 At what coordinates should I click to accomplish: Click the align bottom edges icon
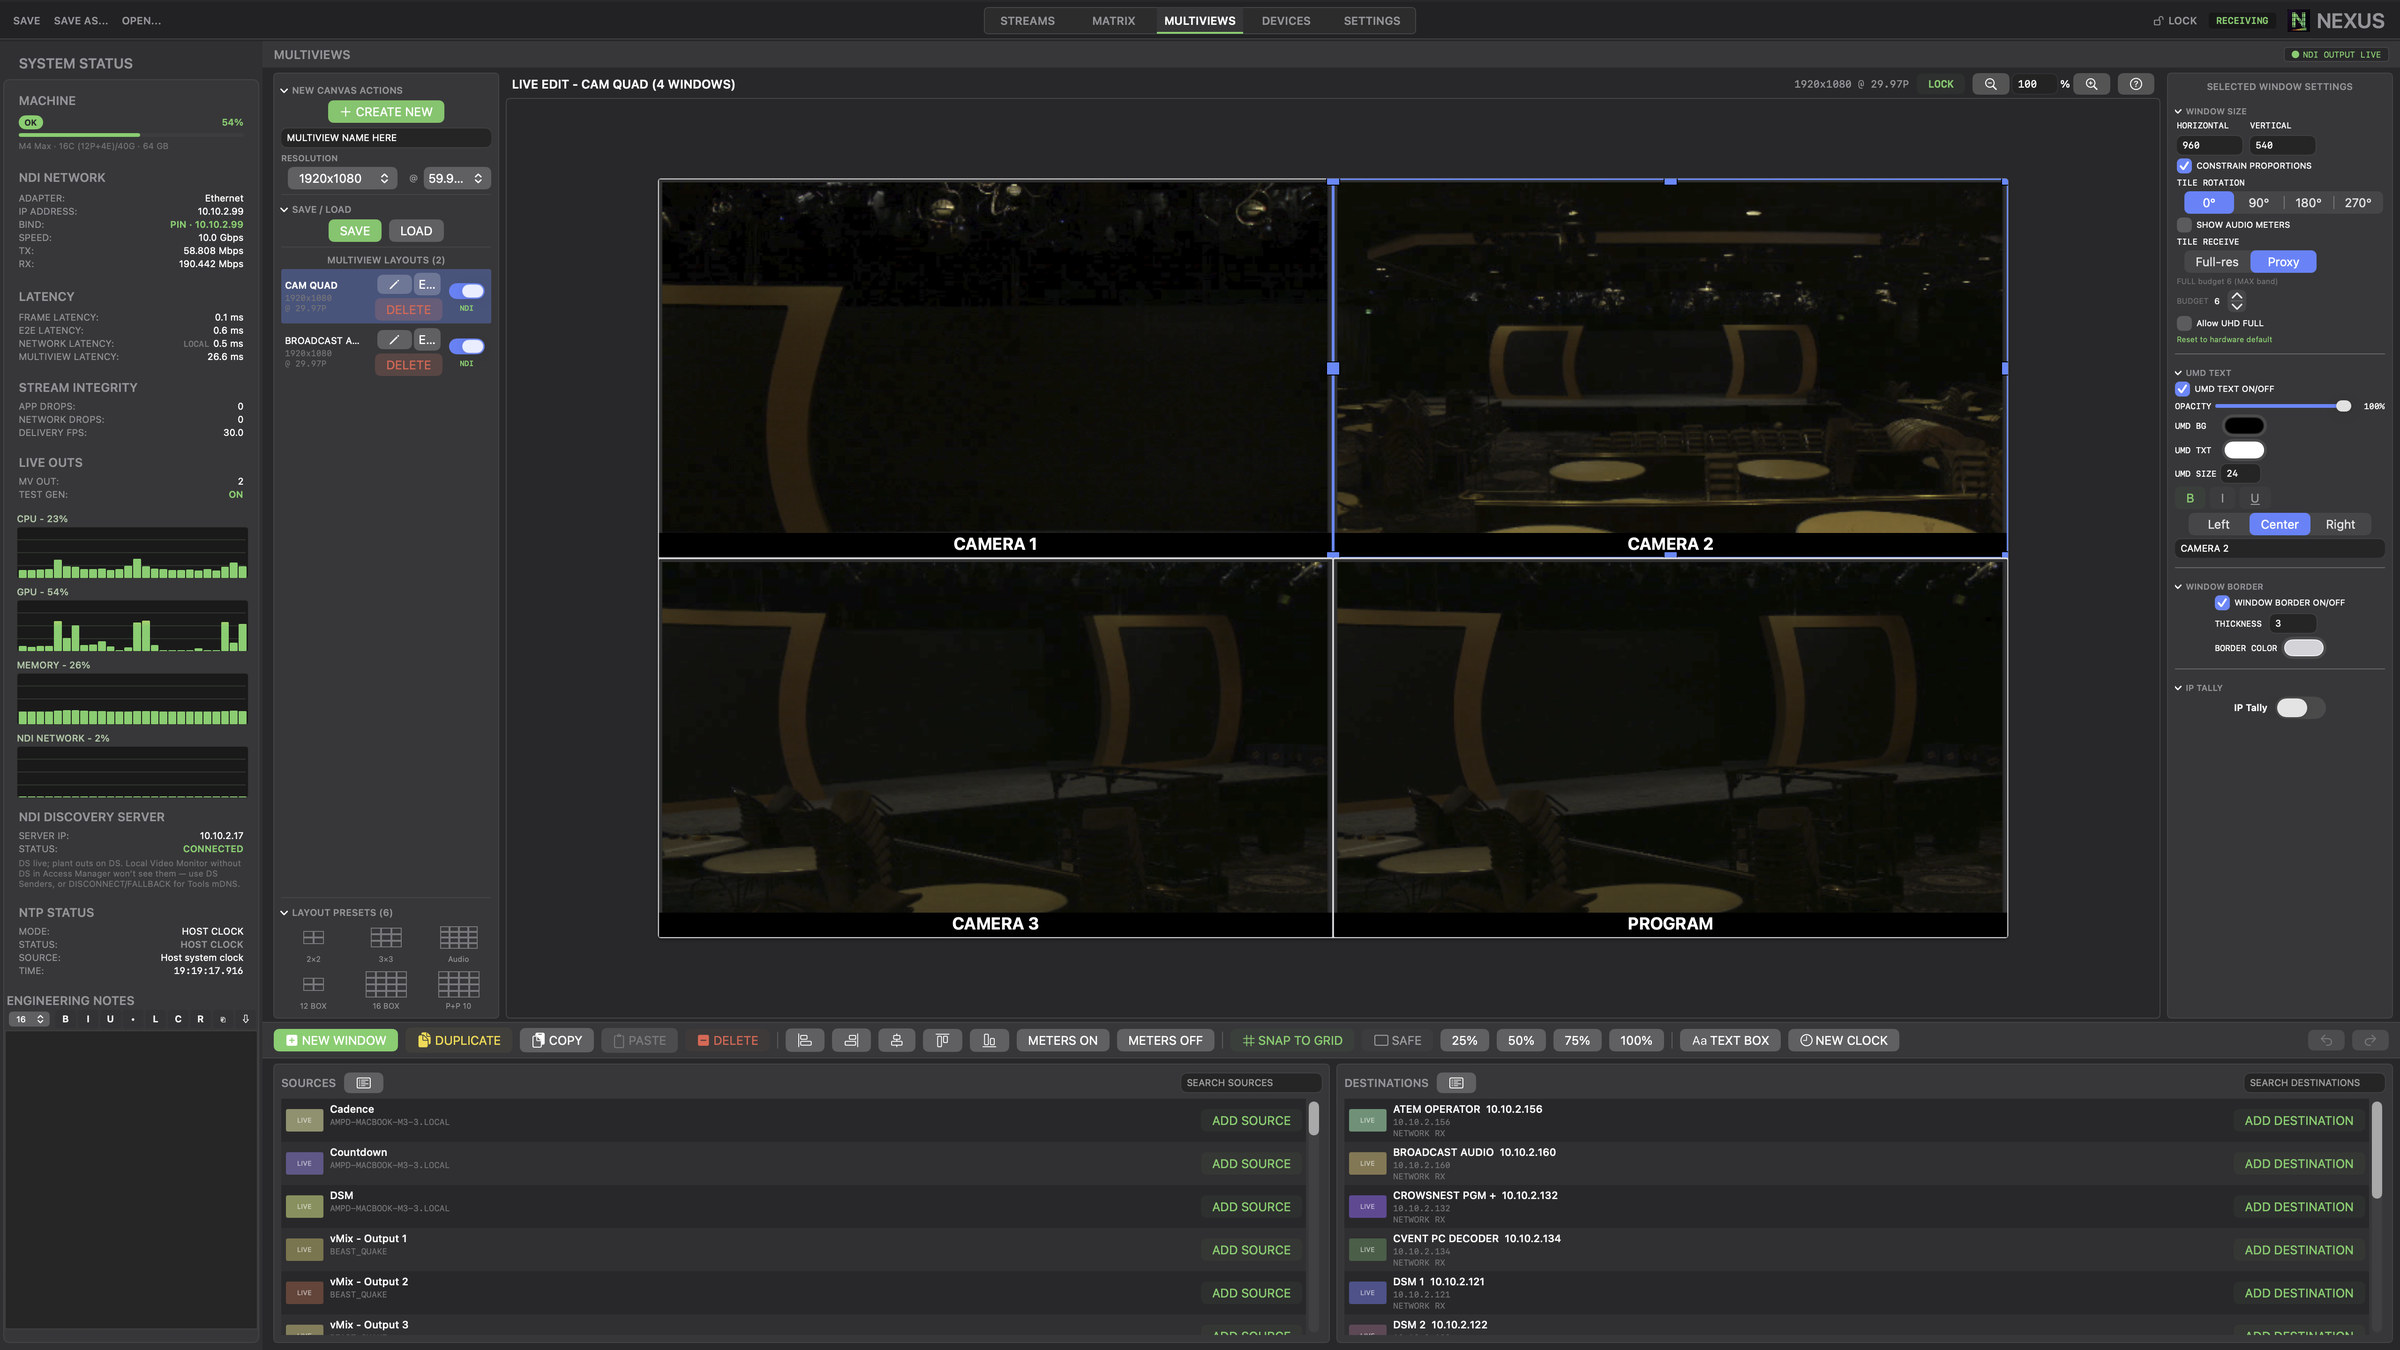(989, 1040)
